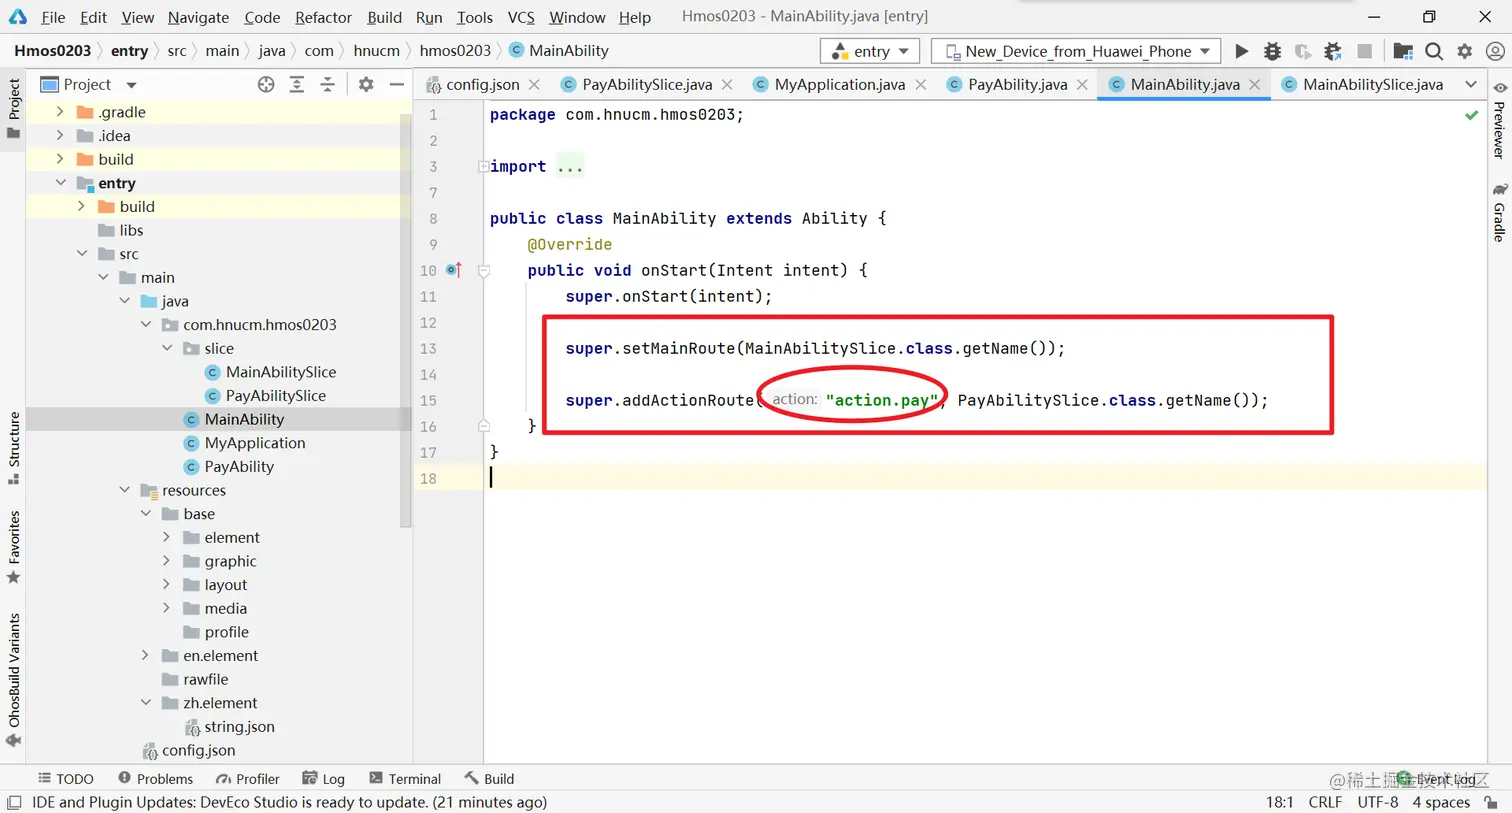Viewport: 1512px width, 813px height.
Task: Open project panel options gear
Action: pyautogui.click(x=366, y=85)
